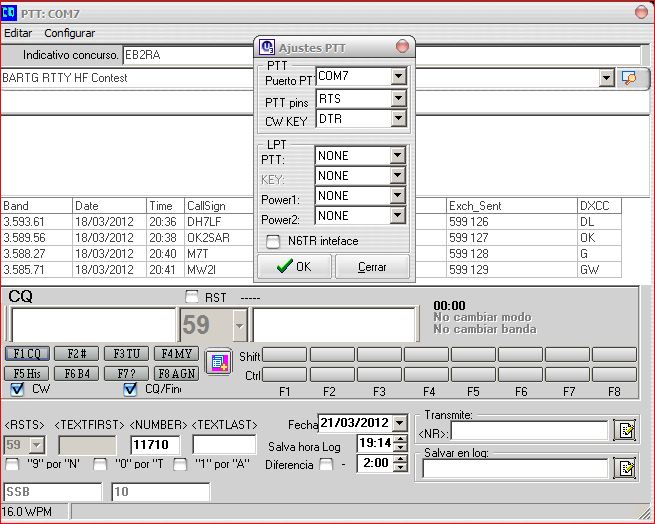Click the callsign entry field under CQ
The image size is (655, 524).
(94, 325)
